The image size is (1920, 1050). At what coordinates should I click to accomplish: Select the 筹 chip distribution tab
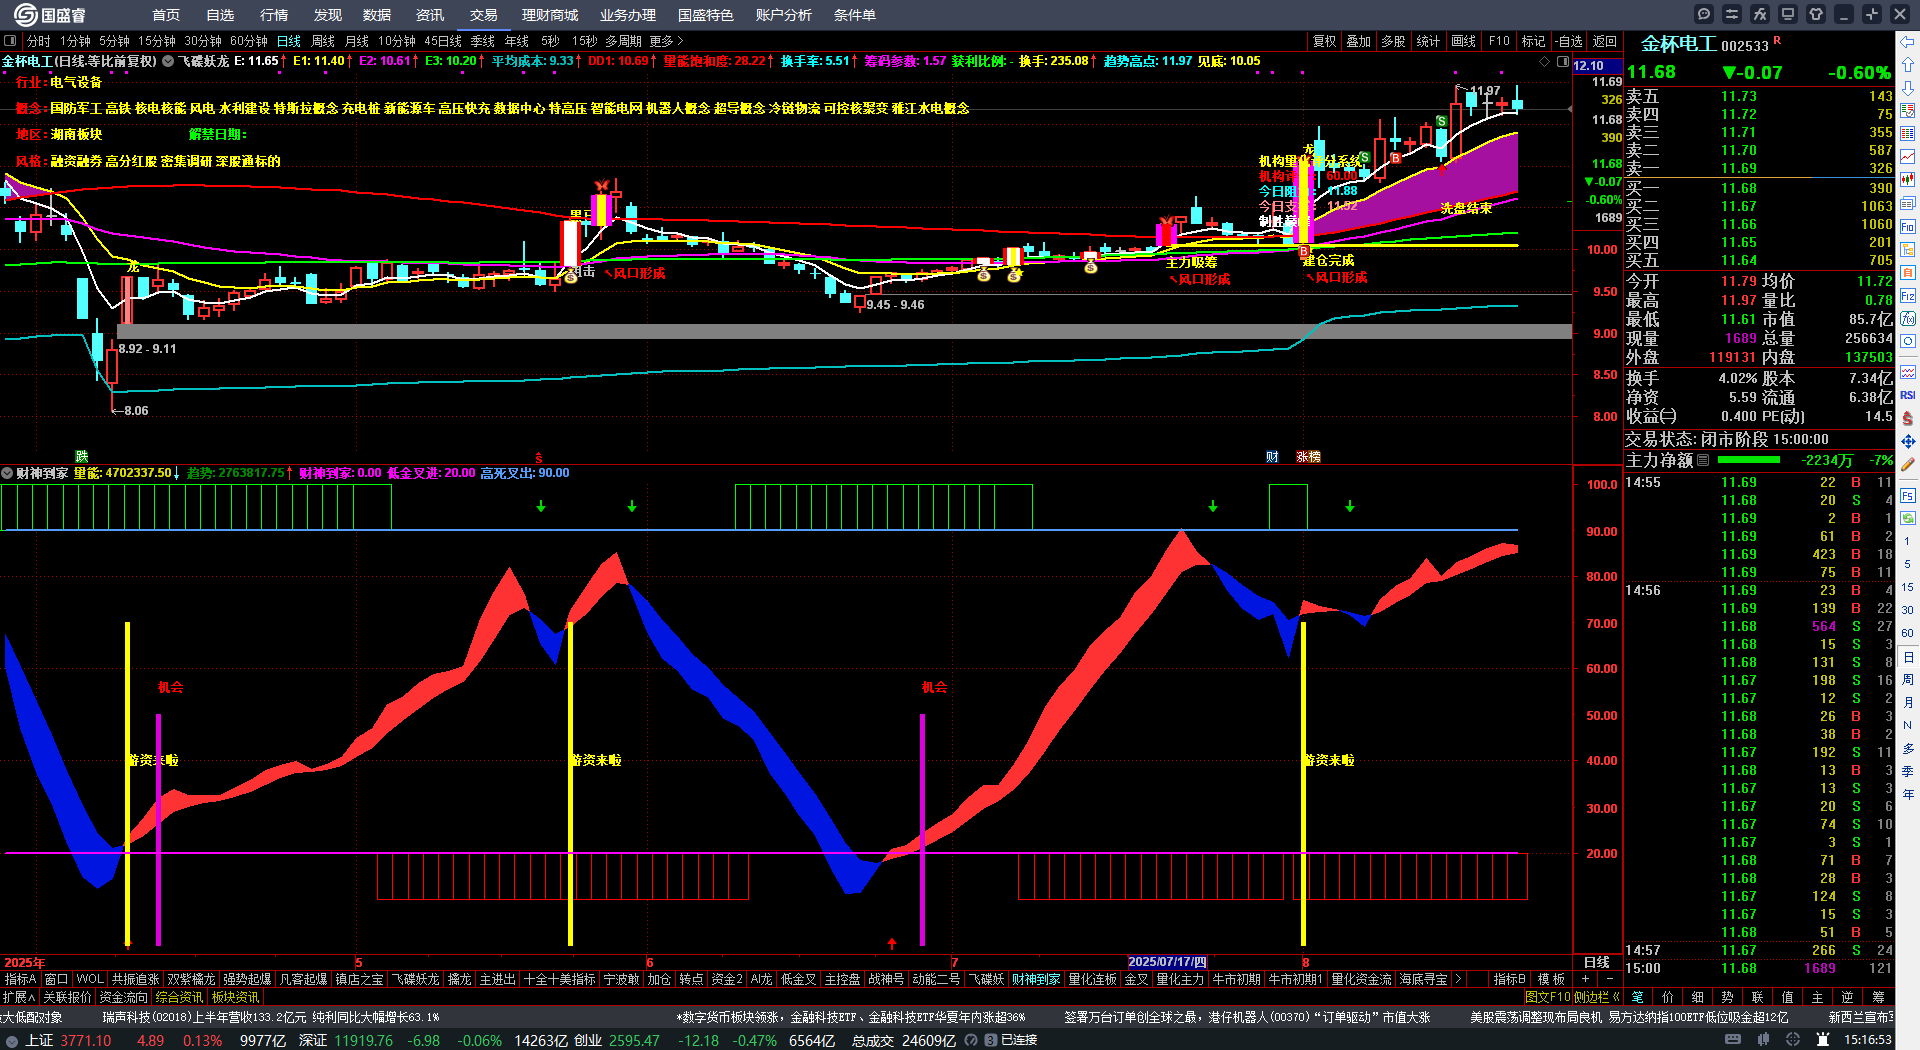(x=1878, y=997)
